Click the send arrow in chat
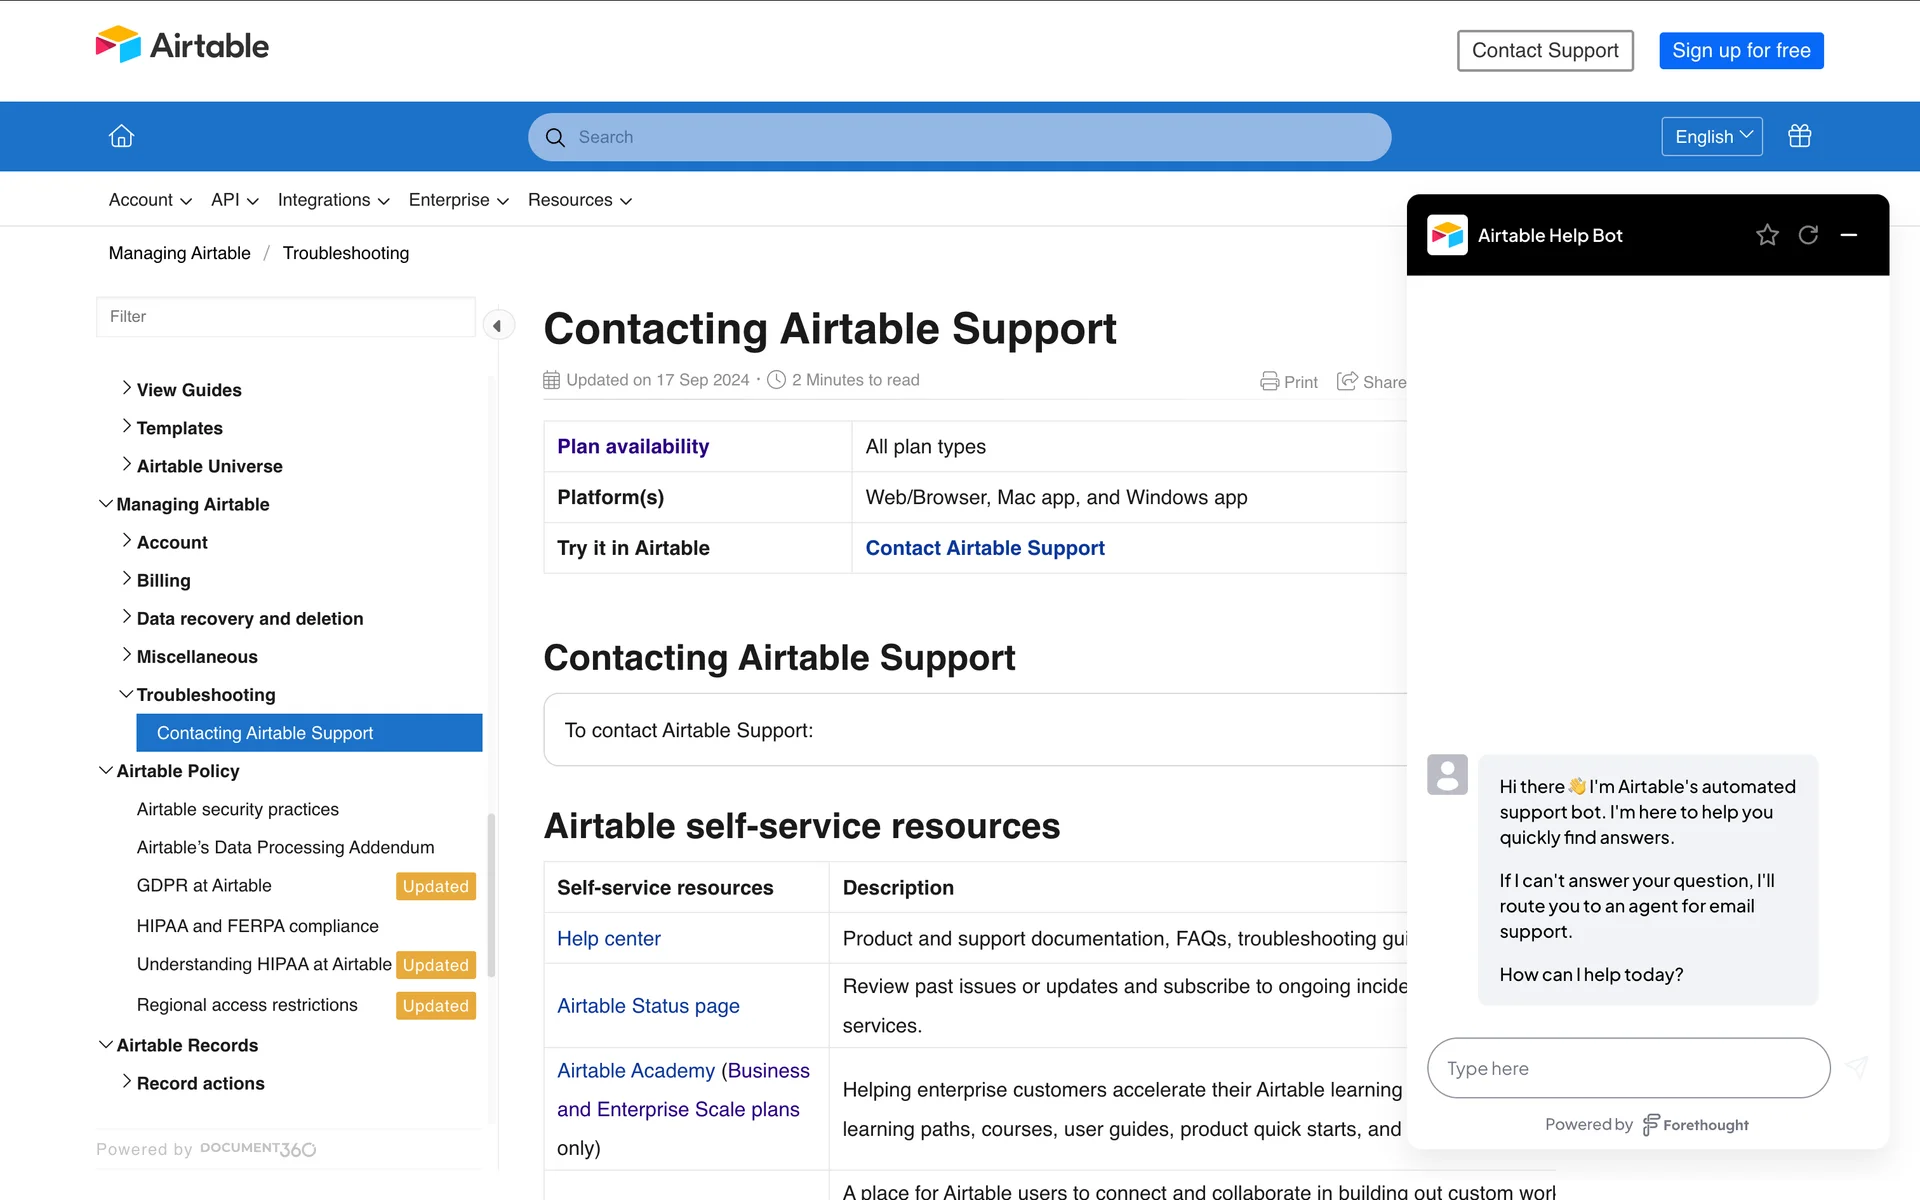The width and height of the screenshot is (1920, 1200). point(1857,1068)
